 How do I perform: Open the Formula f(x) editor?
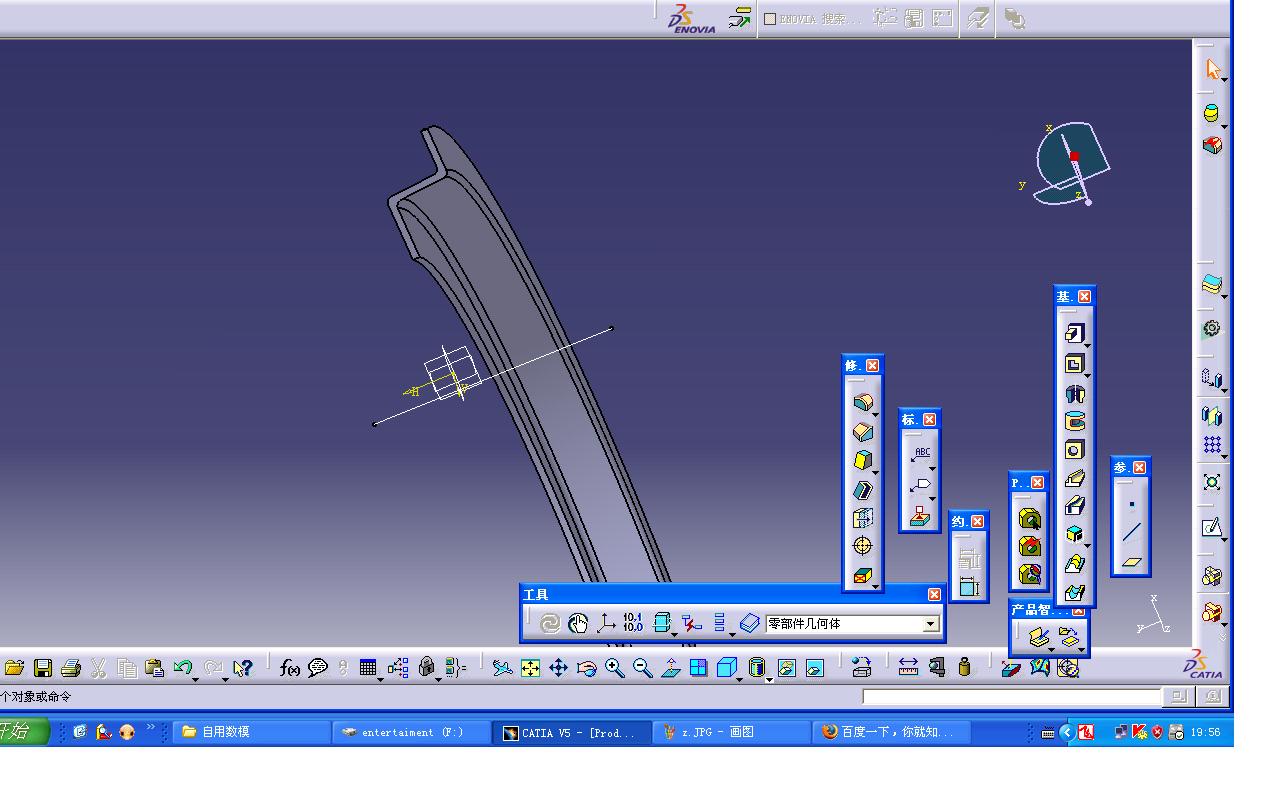(290, 668)
